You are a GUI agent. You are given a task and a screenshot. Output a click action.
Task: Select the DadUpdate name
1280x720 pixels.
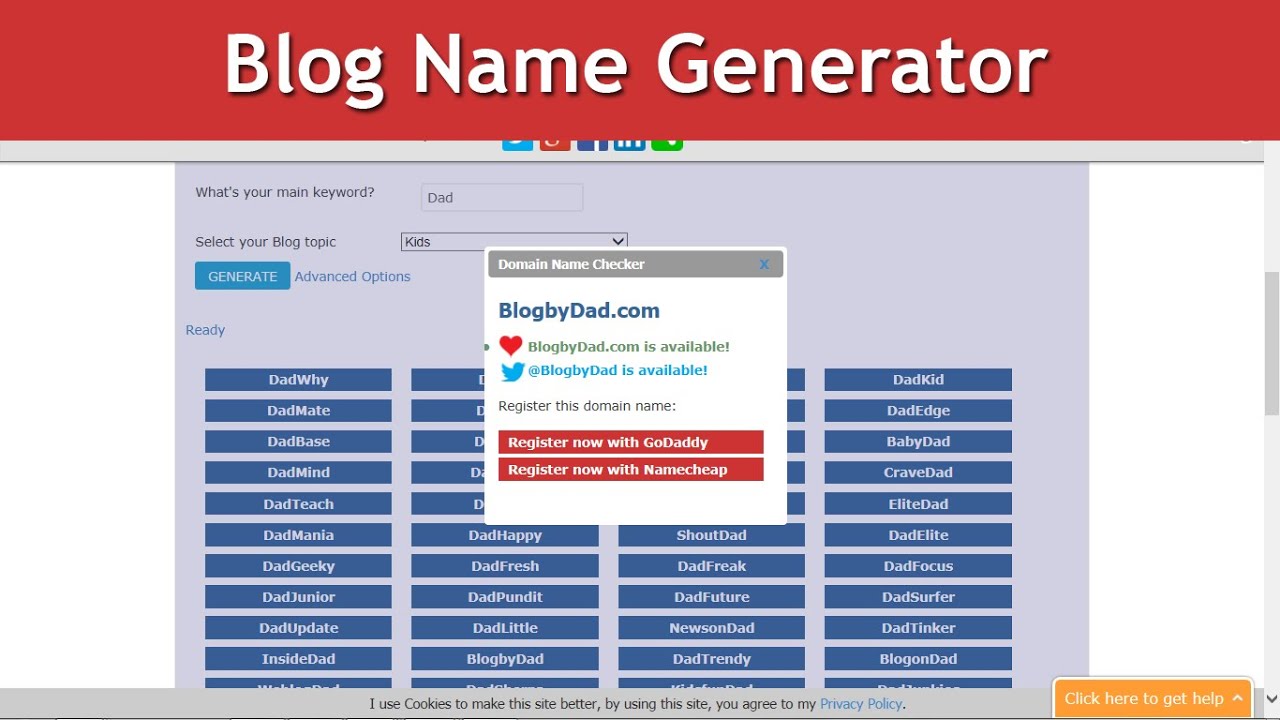(298, 628)
